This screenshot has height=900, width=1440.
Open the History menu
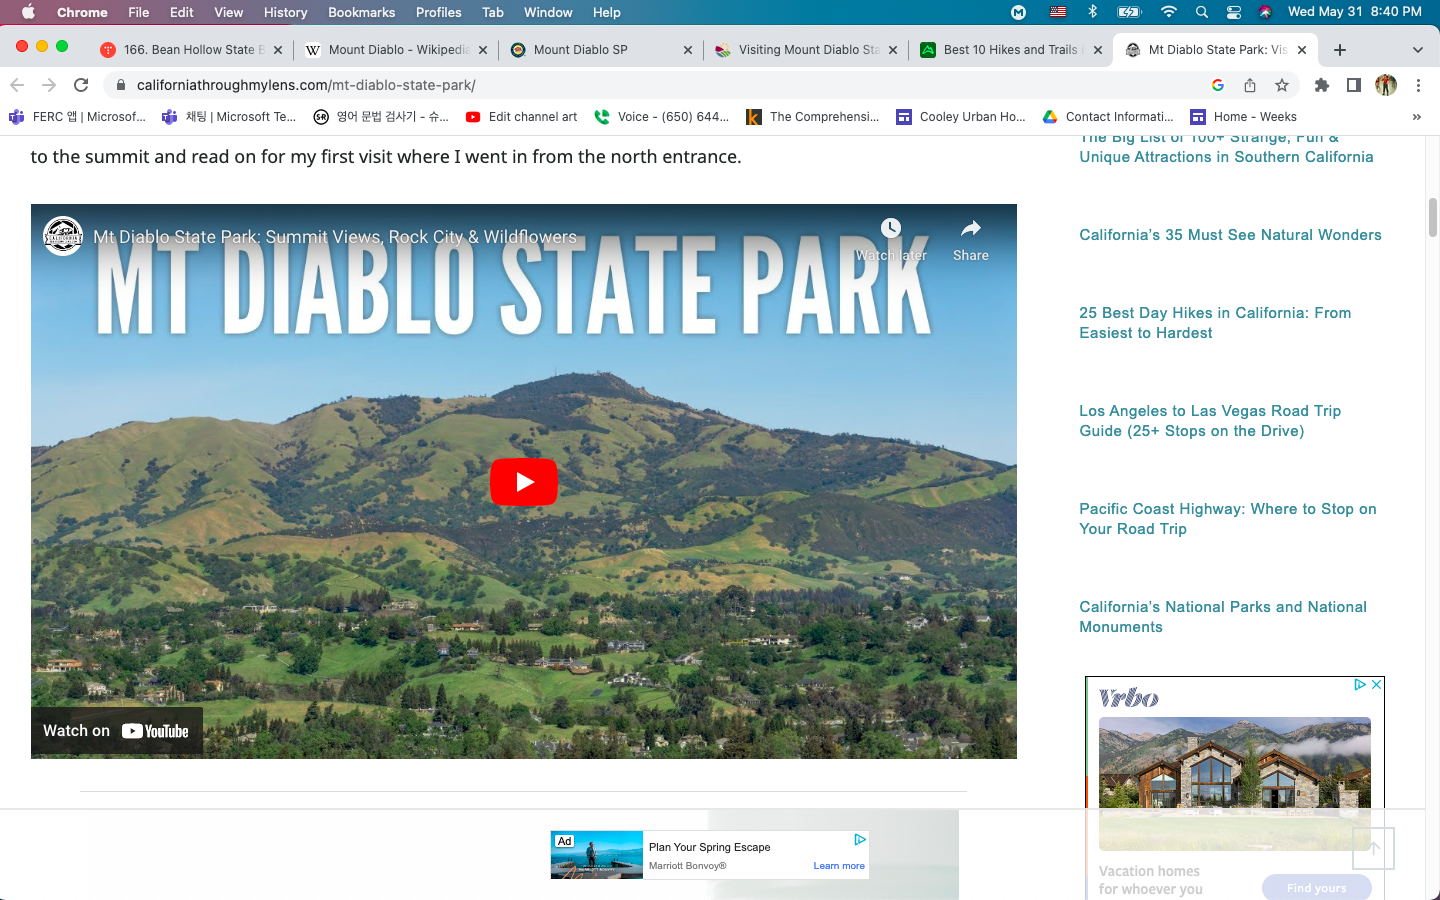(285, 12)
